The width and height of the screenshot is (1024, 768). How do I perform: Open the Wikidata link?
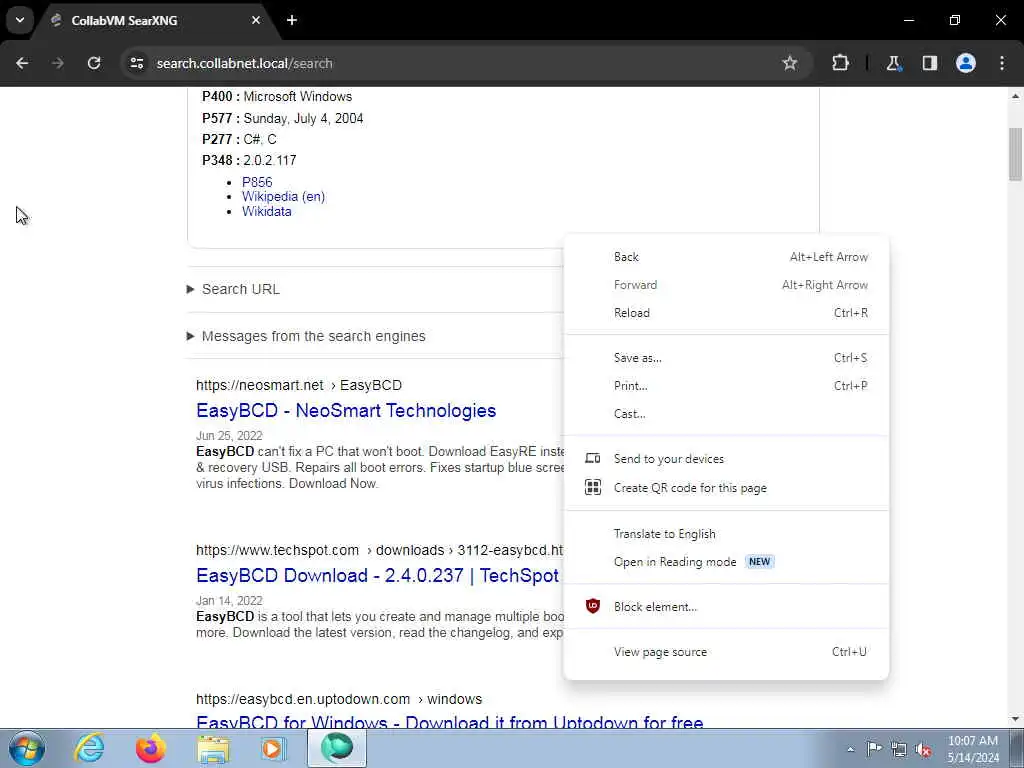(x=266, y=212)
